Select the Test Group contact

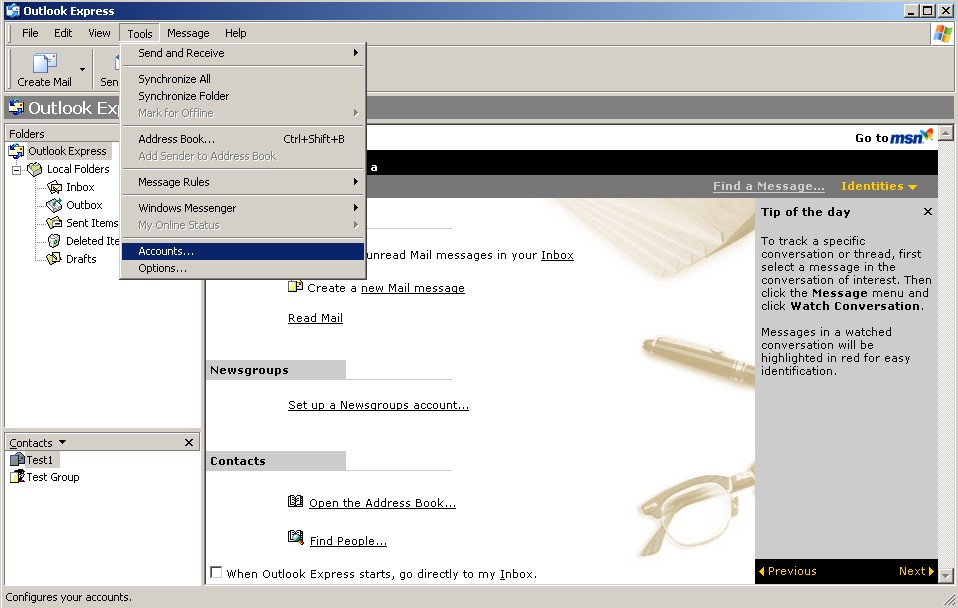(x=52, y=477)
